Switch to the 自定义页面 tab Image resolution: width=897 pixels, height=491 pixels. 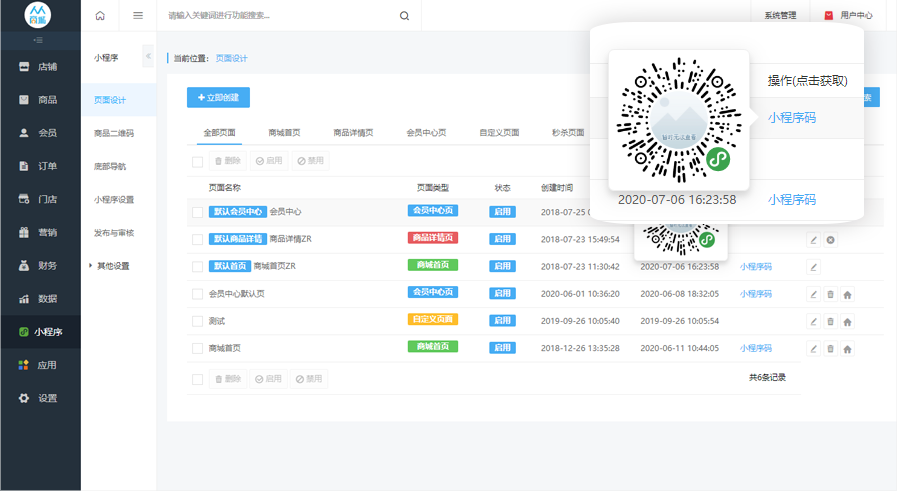499,133
